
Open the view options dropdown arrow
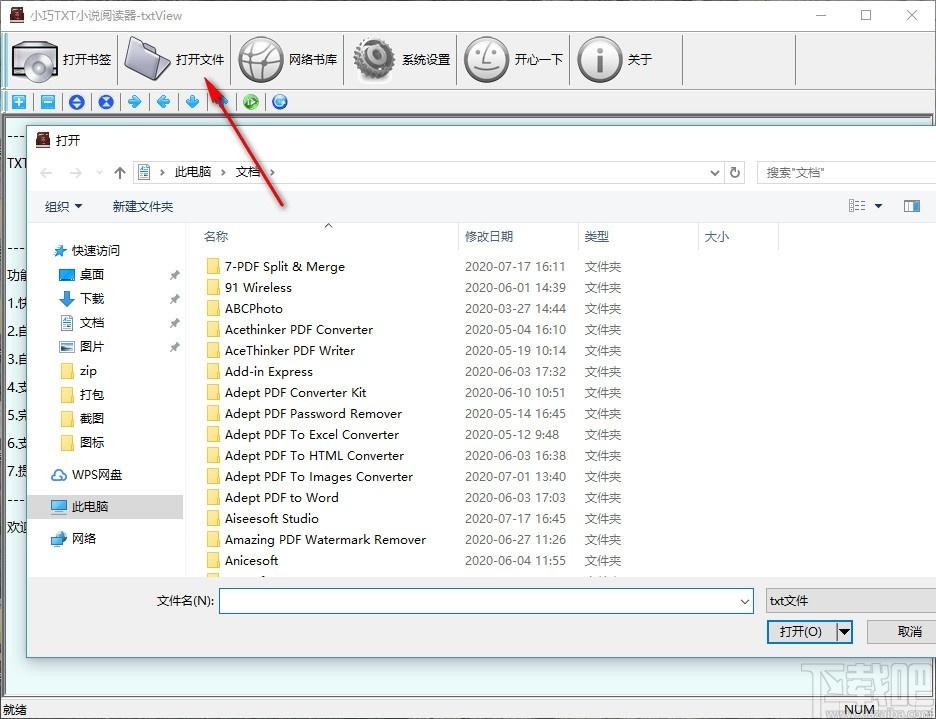[x=878, y=206]
